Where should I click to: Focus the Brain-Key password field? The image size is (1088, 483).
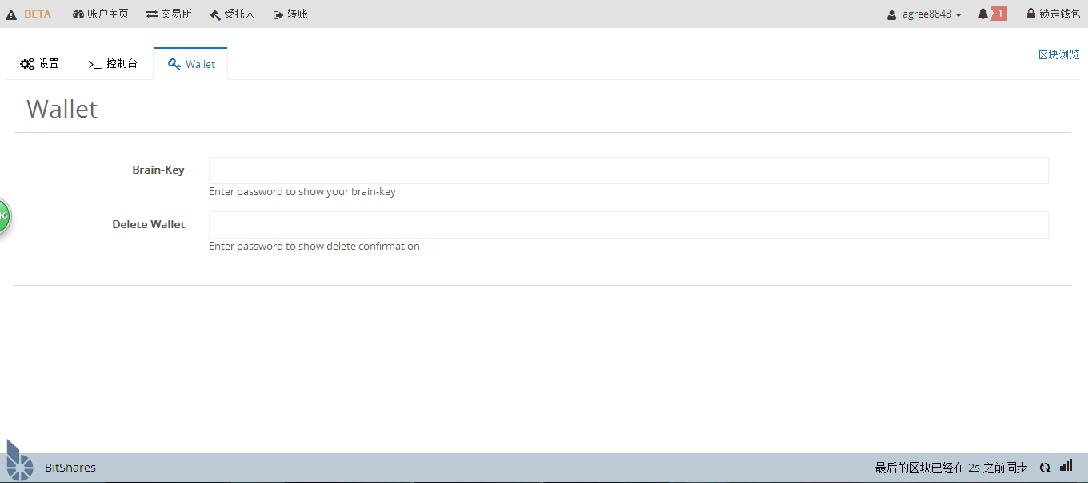[628, 170]
